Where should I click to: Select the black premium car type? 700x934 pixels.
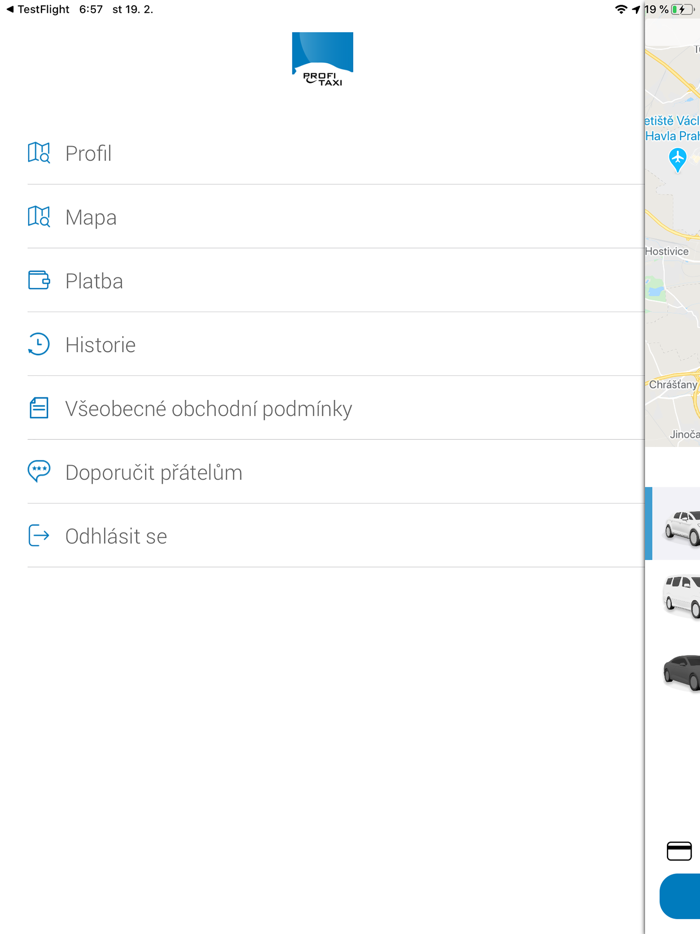pos(678,670)
